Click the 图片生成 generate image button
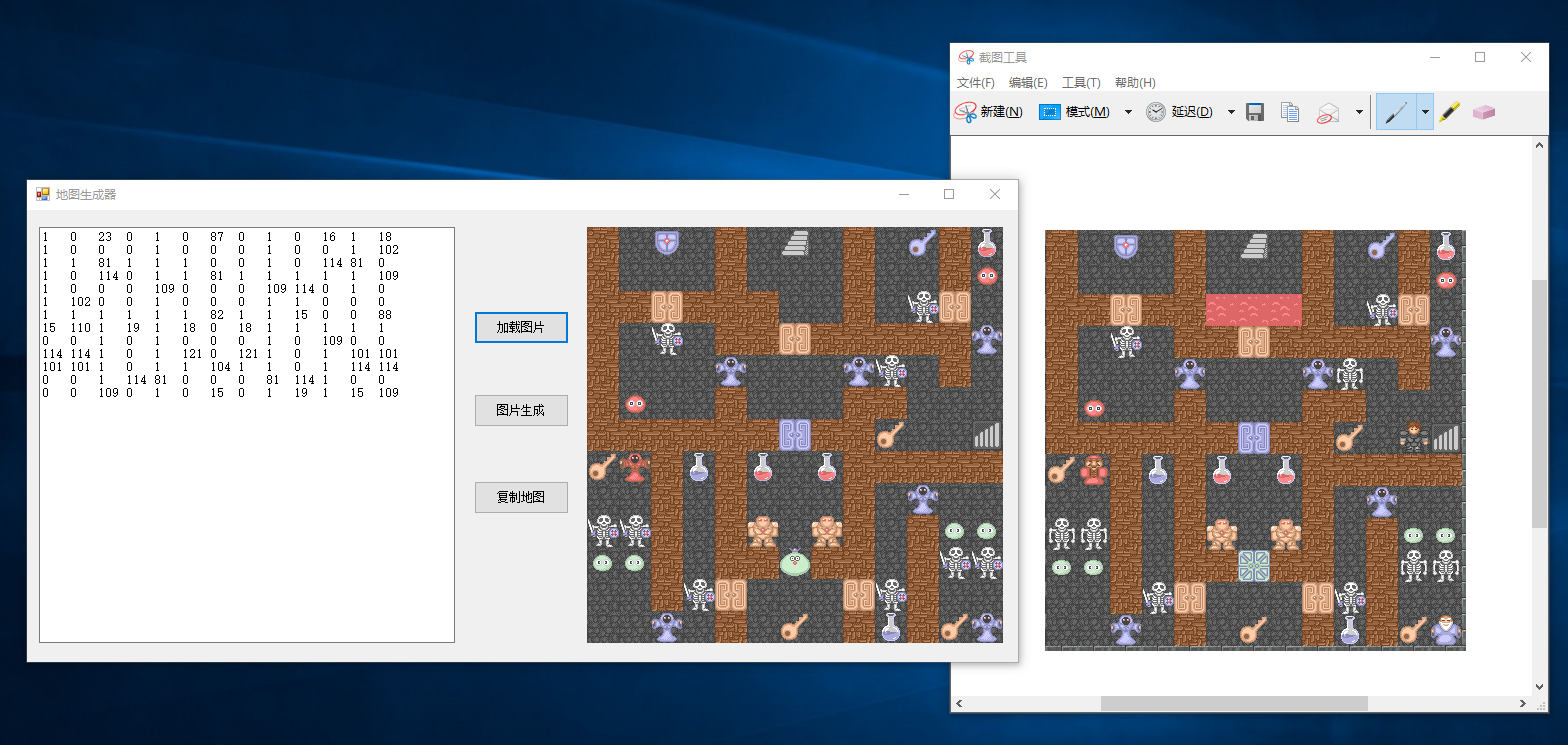The image size is (1568, 745). click(x=521, y=411)
